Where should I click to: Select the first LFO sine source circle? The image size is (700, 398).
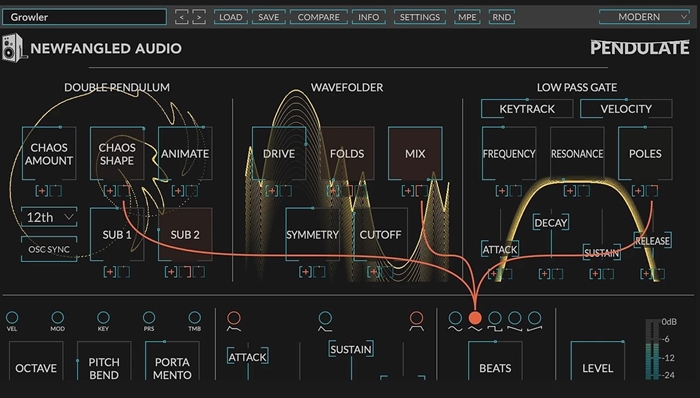455,318
